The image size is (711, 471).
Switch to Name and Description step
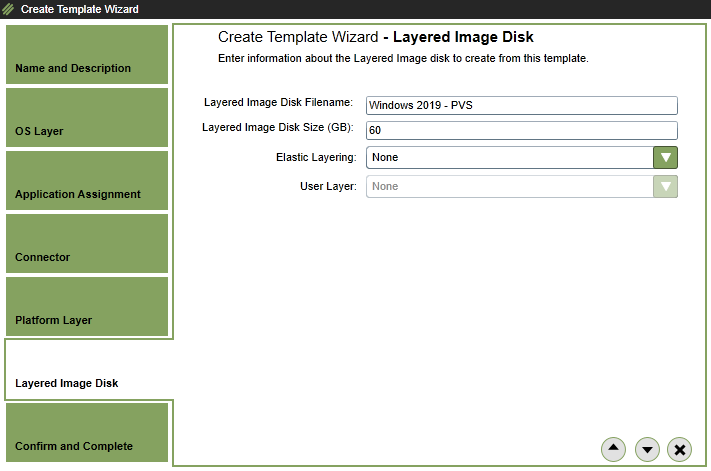(x=87, y=55)
